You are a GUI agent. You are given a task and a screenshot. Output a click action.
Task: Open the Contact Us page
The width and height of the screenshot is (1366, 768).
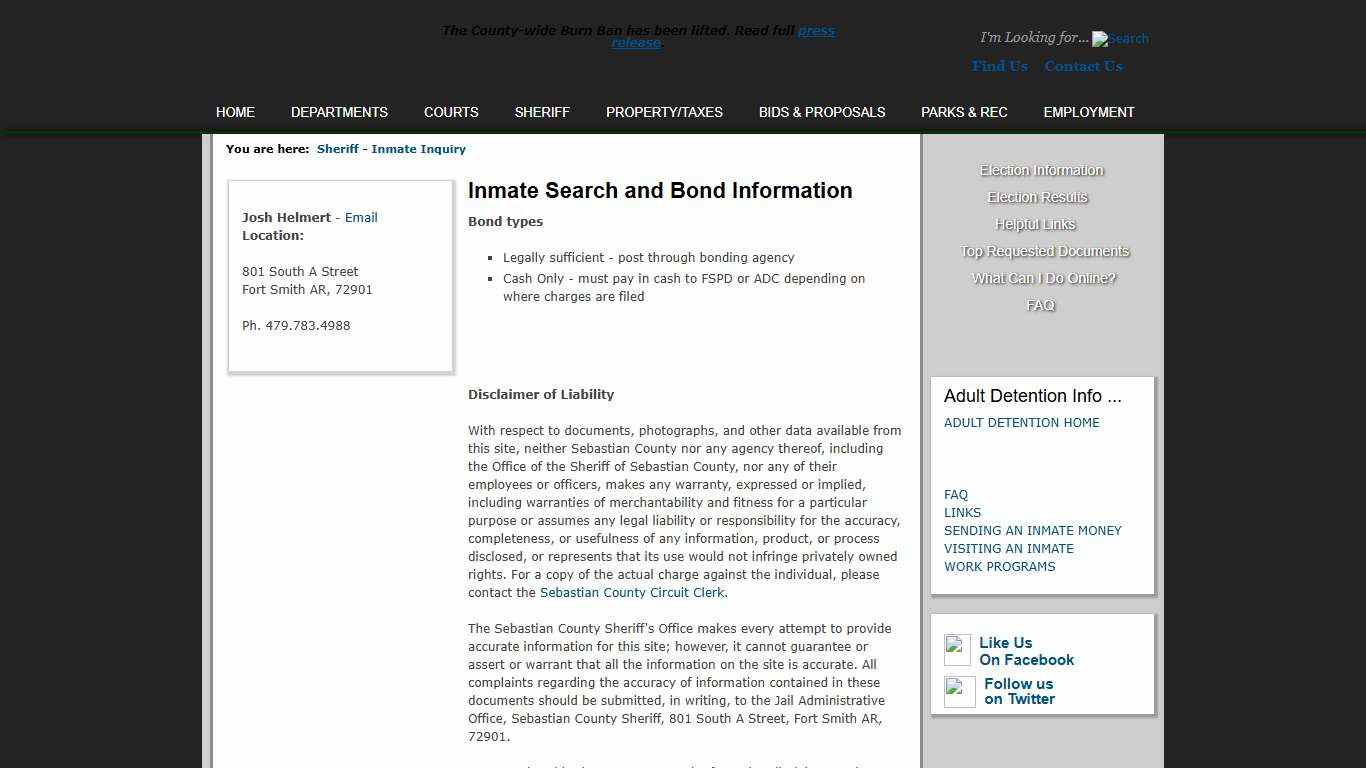pos(1083,65)
